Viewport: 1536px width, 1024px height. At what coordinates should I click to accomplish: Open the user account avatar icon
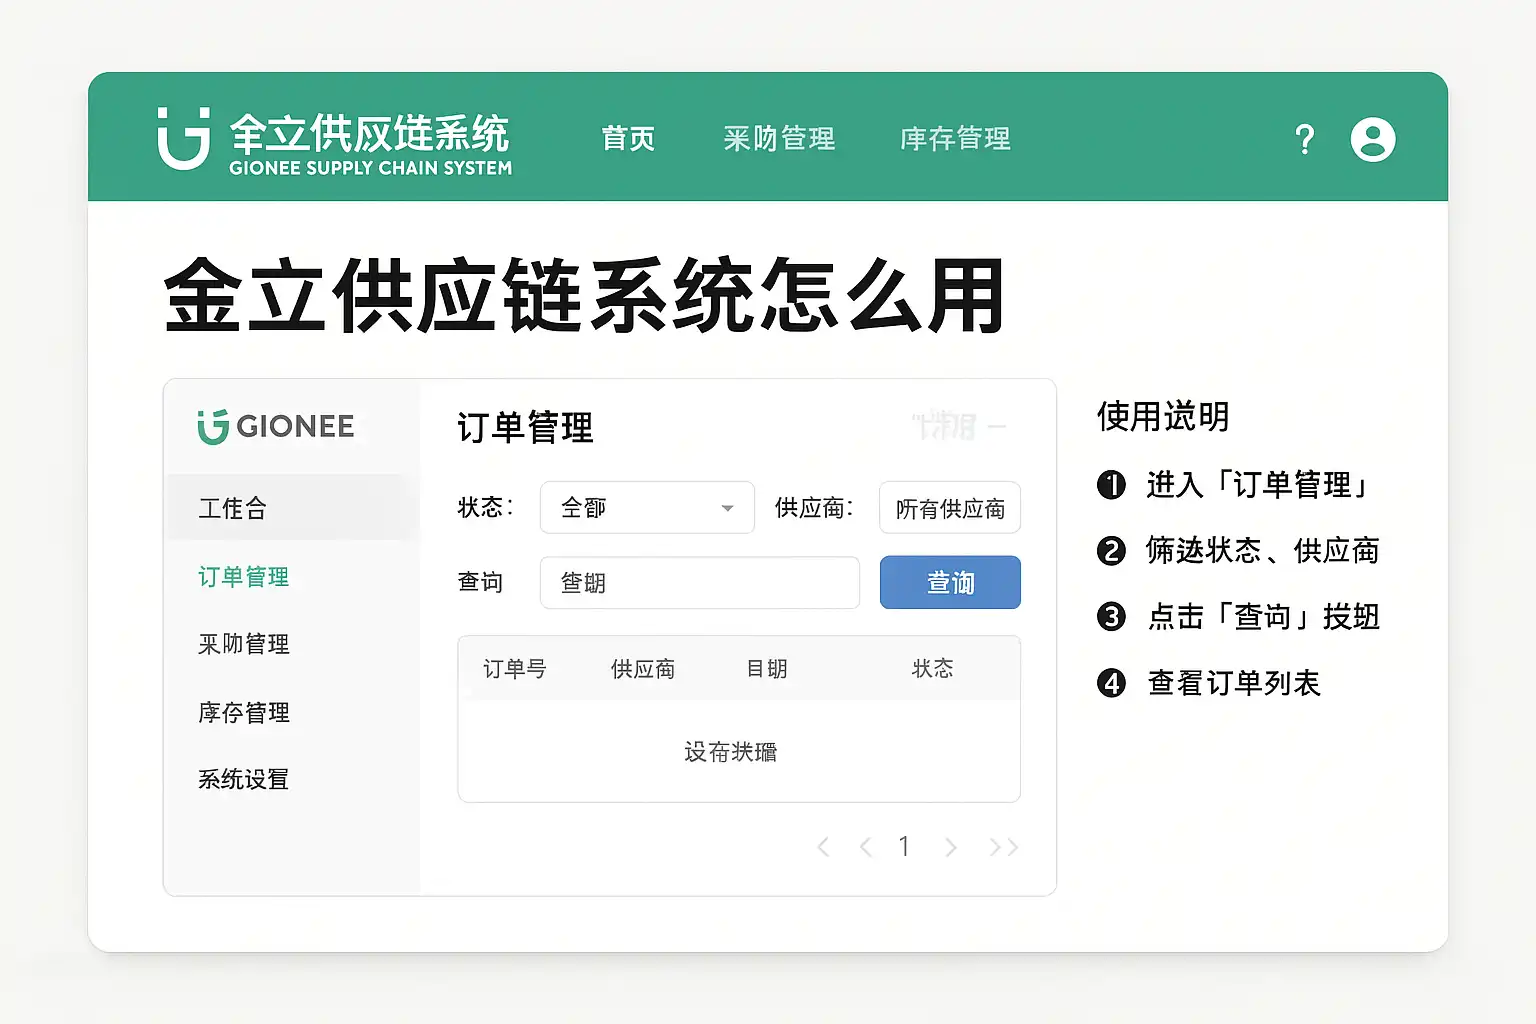[1373, 139]
